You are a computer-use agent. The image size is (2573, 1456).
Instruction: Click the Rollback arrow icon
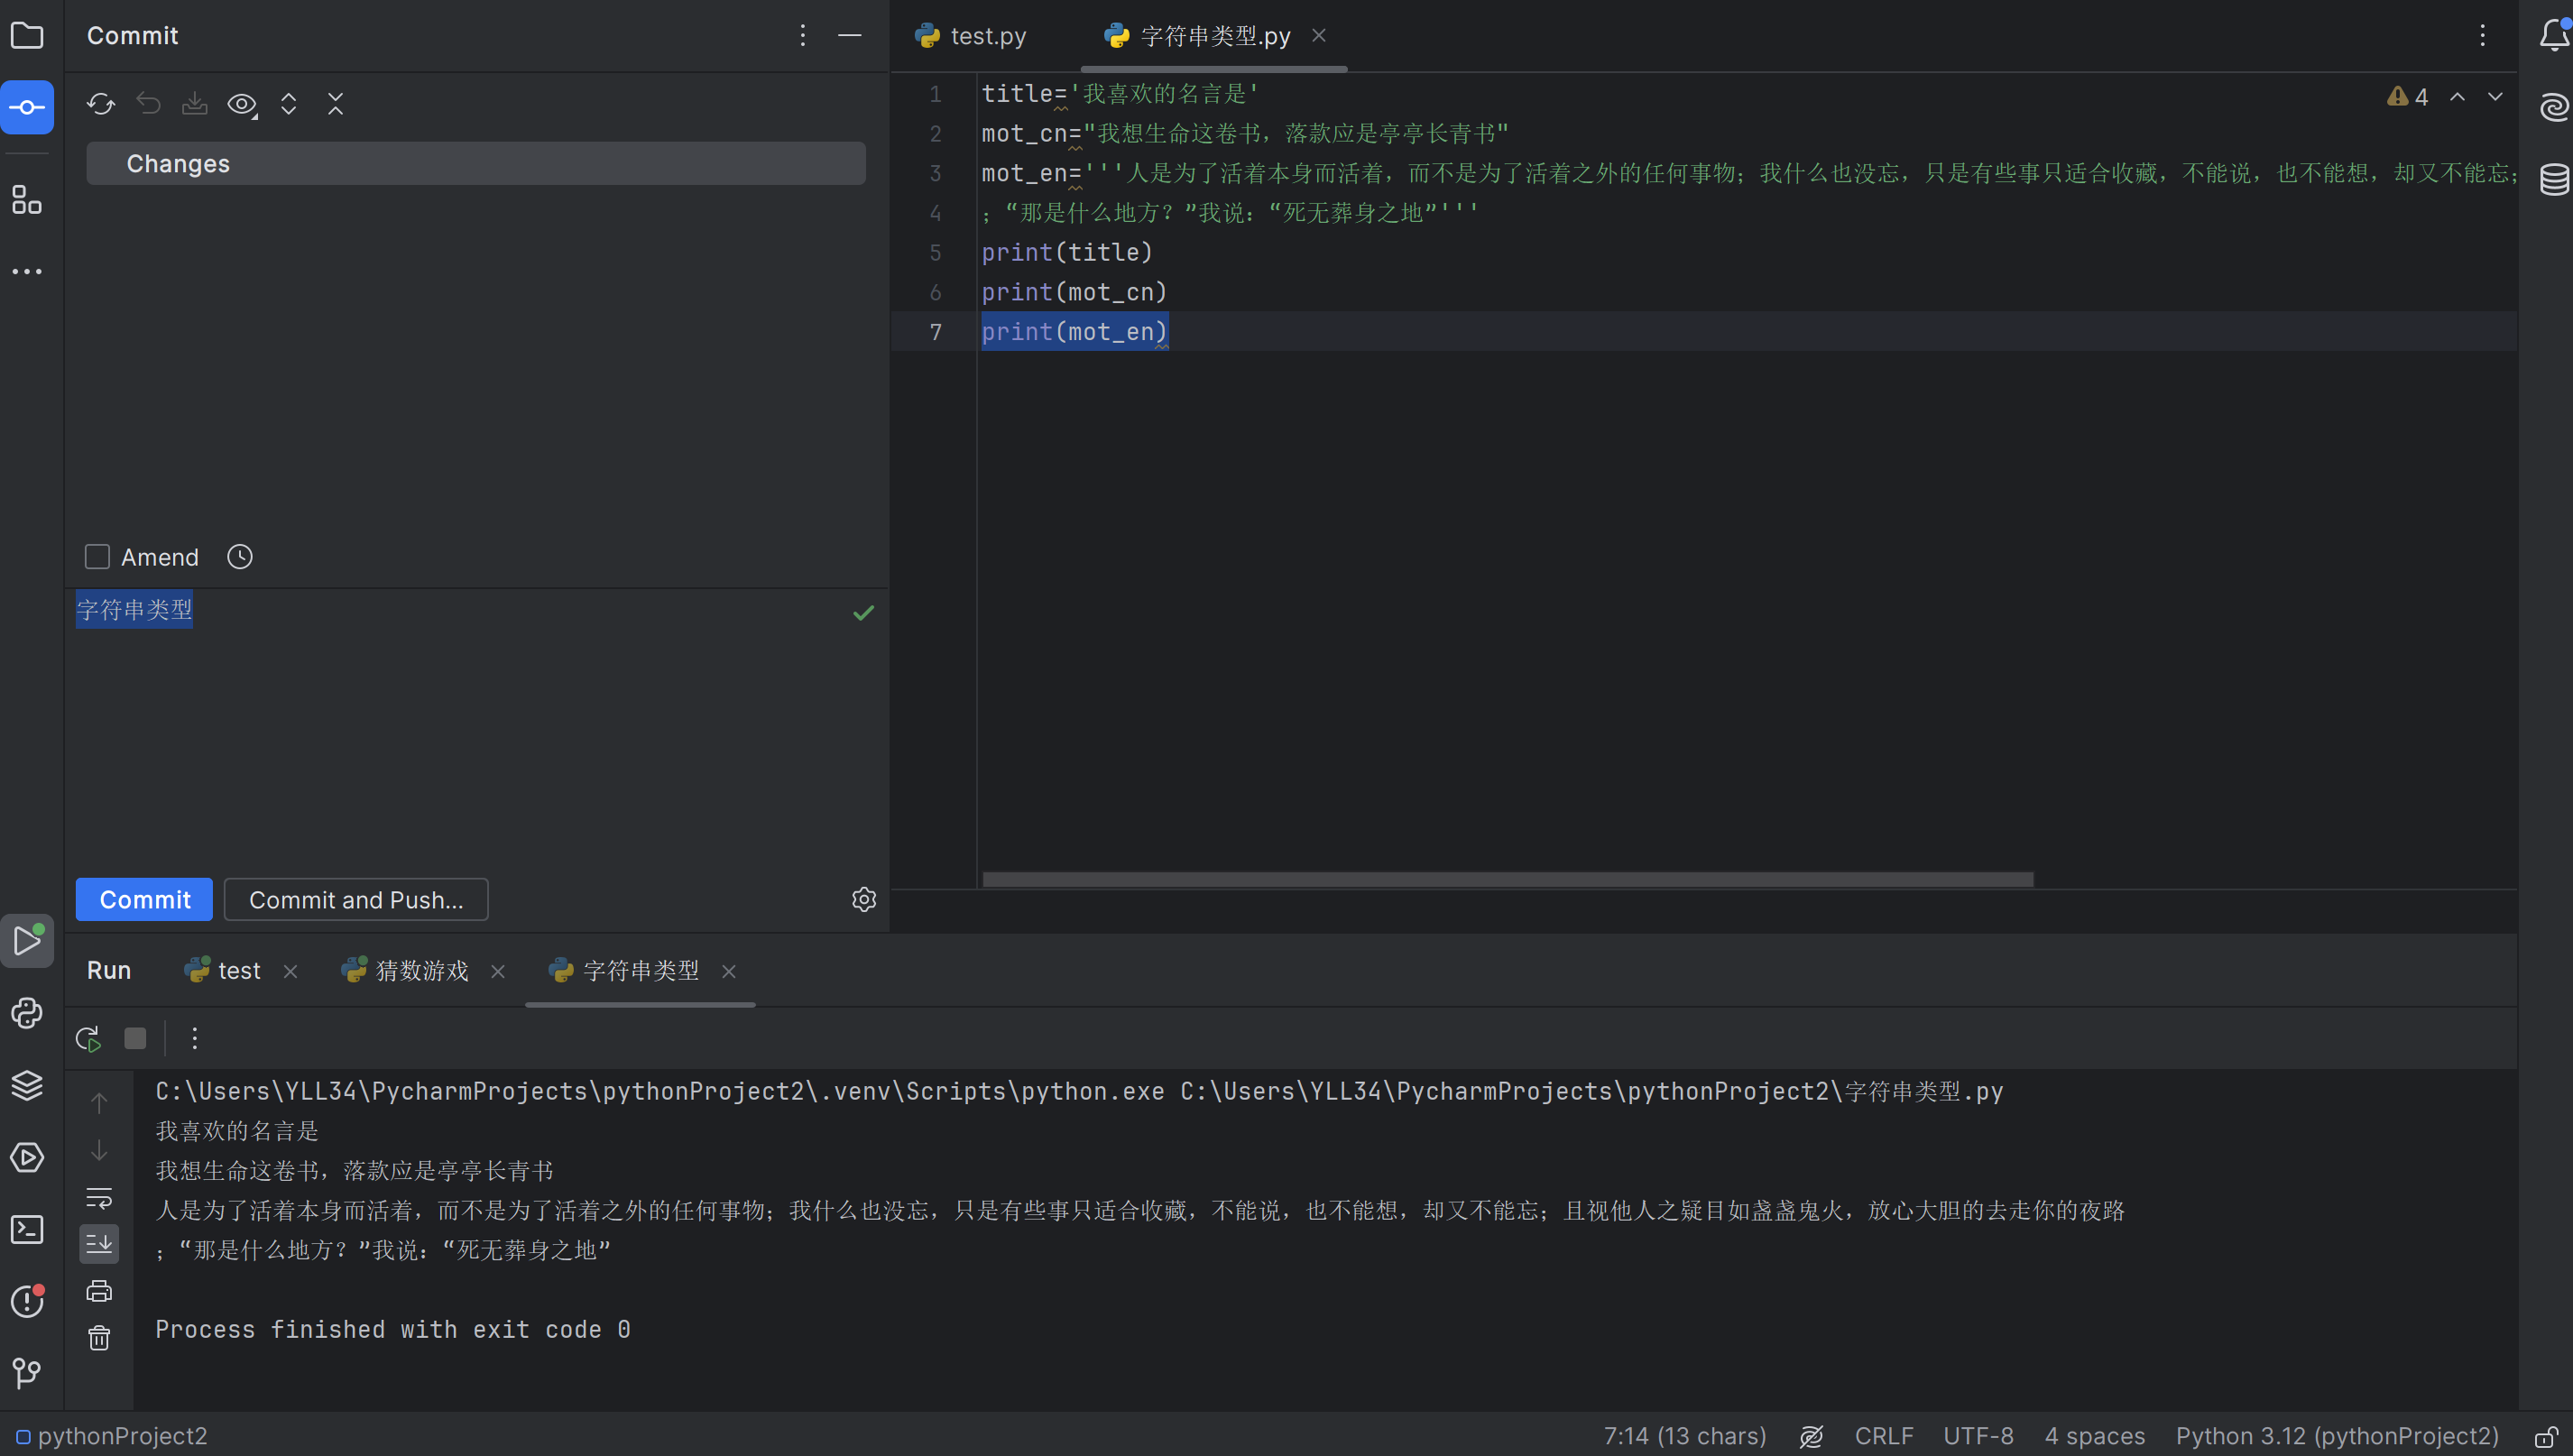(x=148, y=104)
